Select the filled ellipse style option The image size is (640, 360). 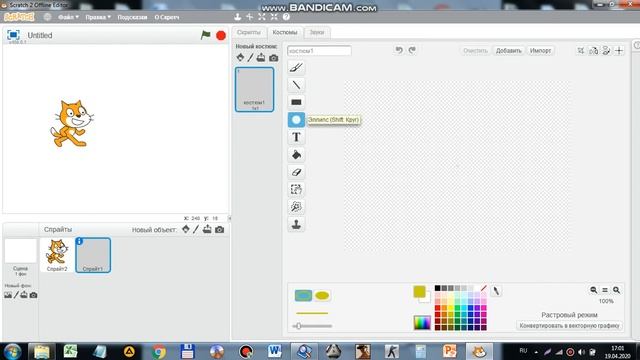pyautogui.click(x=322, y=296)
